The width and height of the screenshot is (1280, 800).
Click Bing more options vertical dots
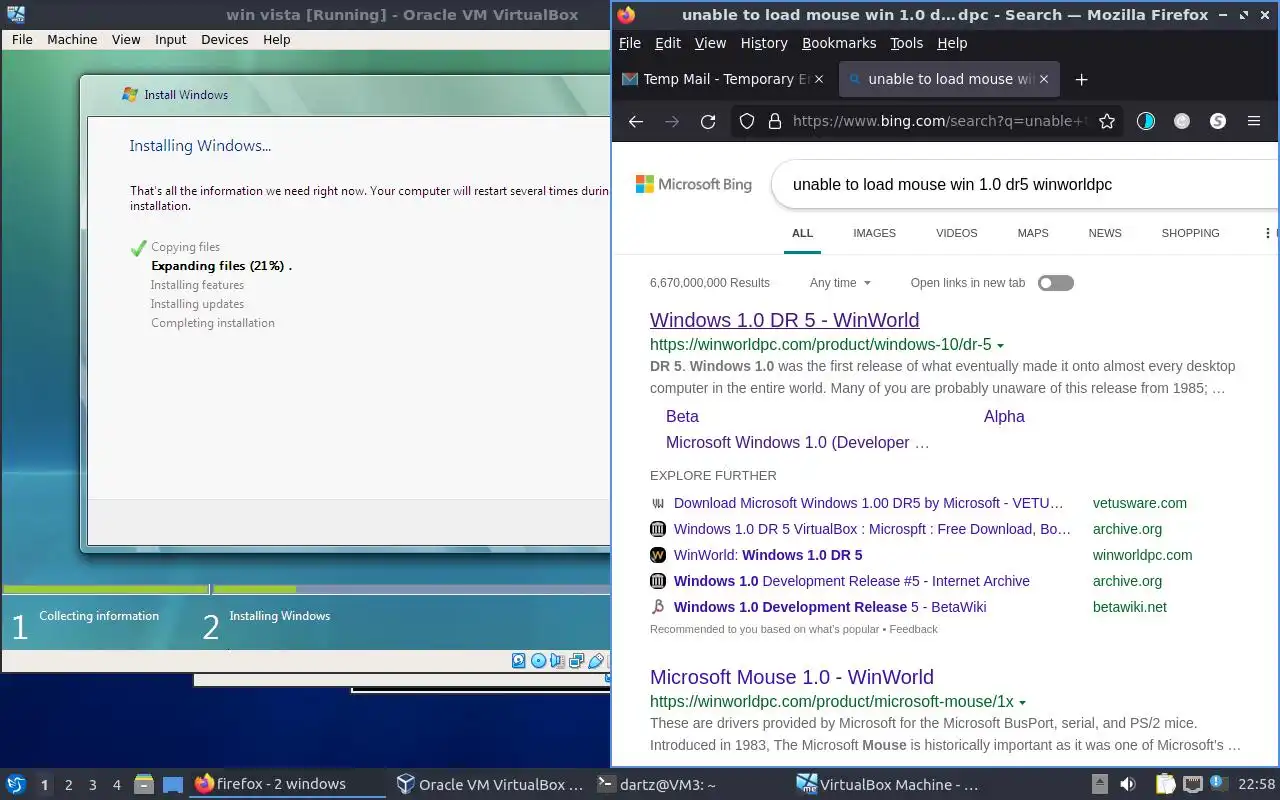(x=1267, y=233)
